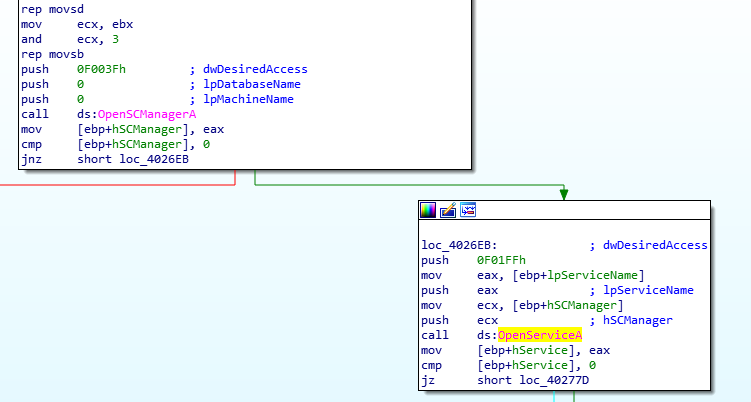The height and width of the screenshot is (402, 751).
Task: Click the rep movsd instruction
Action: pos(52,9)
